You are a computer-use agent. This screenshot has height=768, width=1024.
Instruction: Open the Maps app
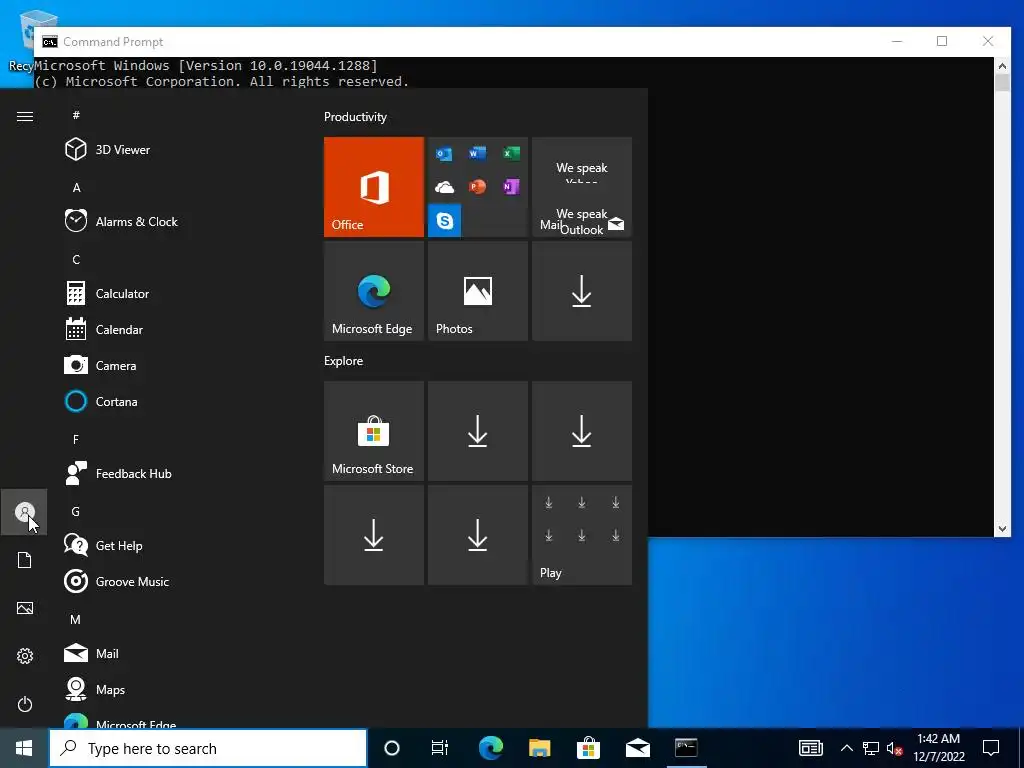[x=176, y=689]
